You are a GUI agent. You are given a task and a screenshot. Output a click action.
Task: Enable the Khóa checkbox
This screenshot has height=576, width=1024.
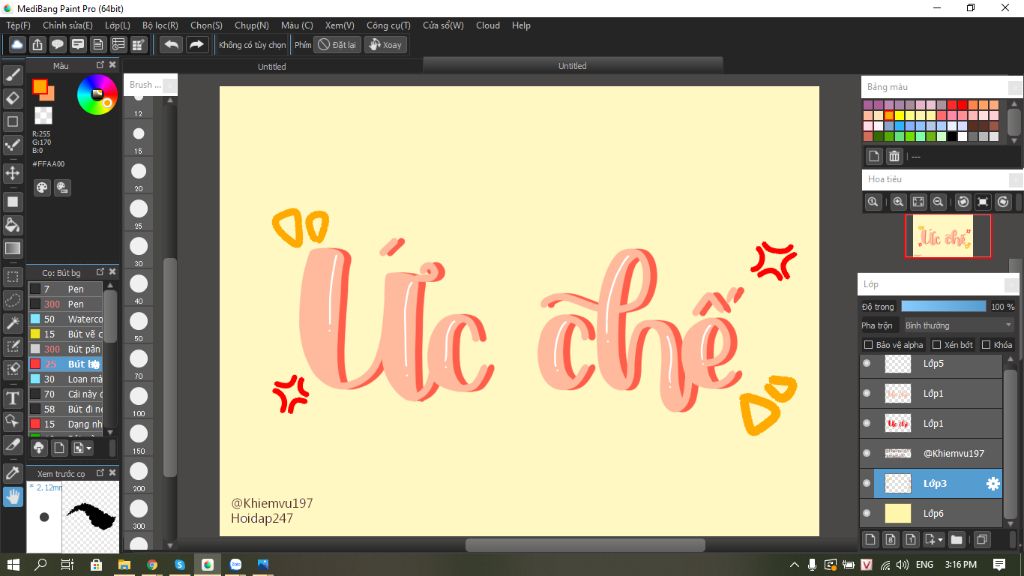click(x=986, y=344)
